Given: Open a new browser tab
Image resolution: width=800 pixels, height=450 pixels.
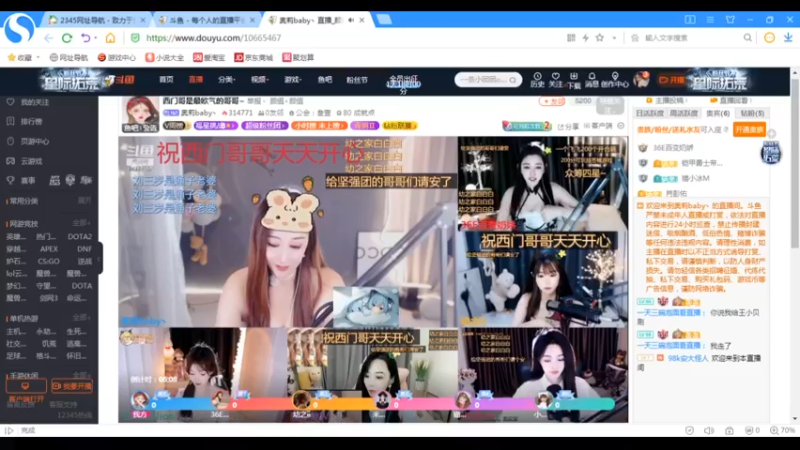Looking at the screenshot, I should point(384,19).
